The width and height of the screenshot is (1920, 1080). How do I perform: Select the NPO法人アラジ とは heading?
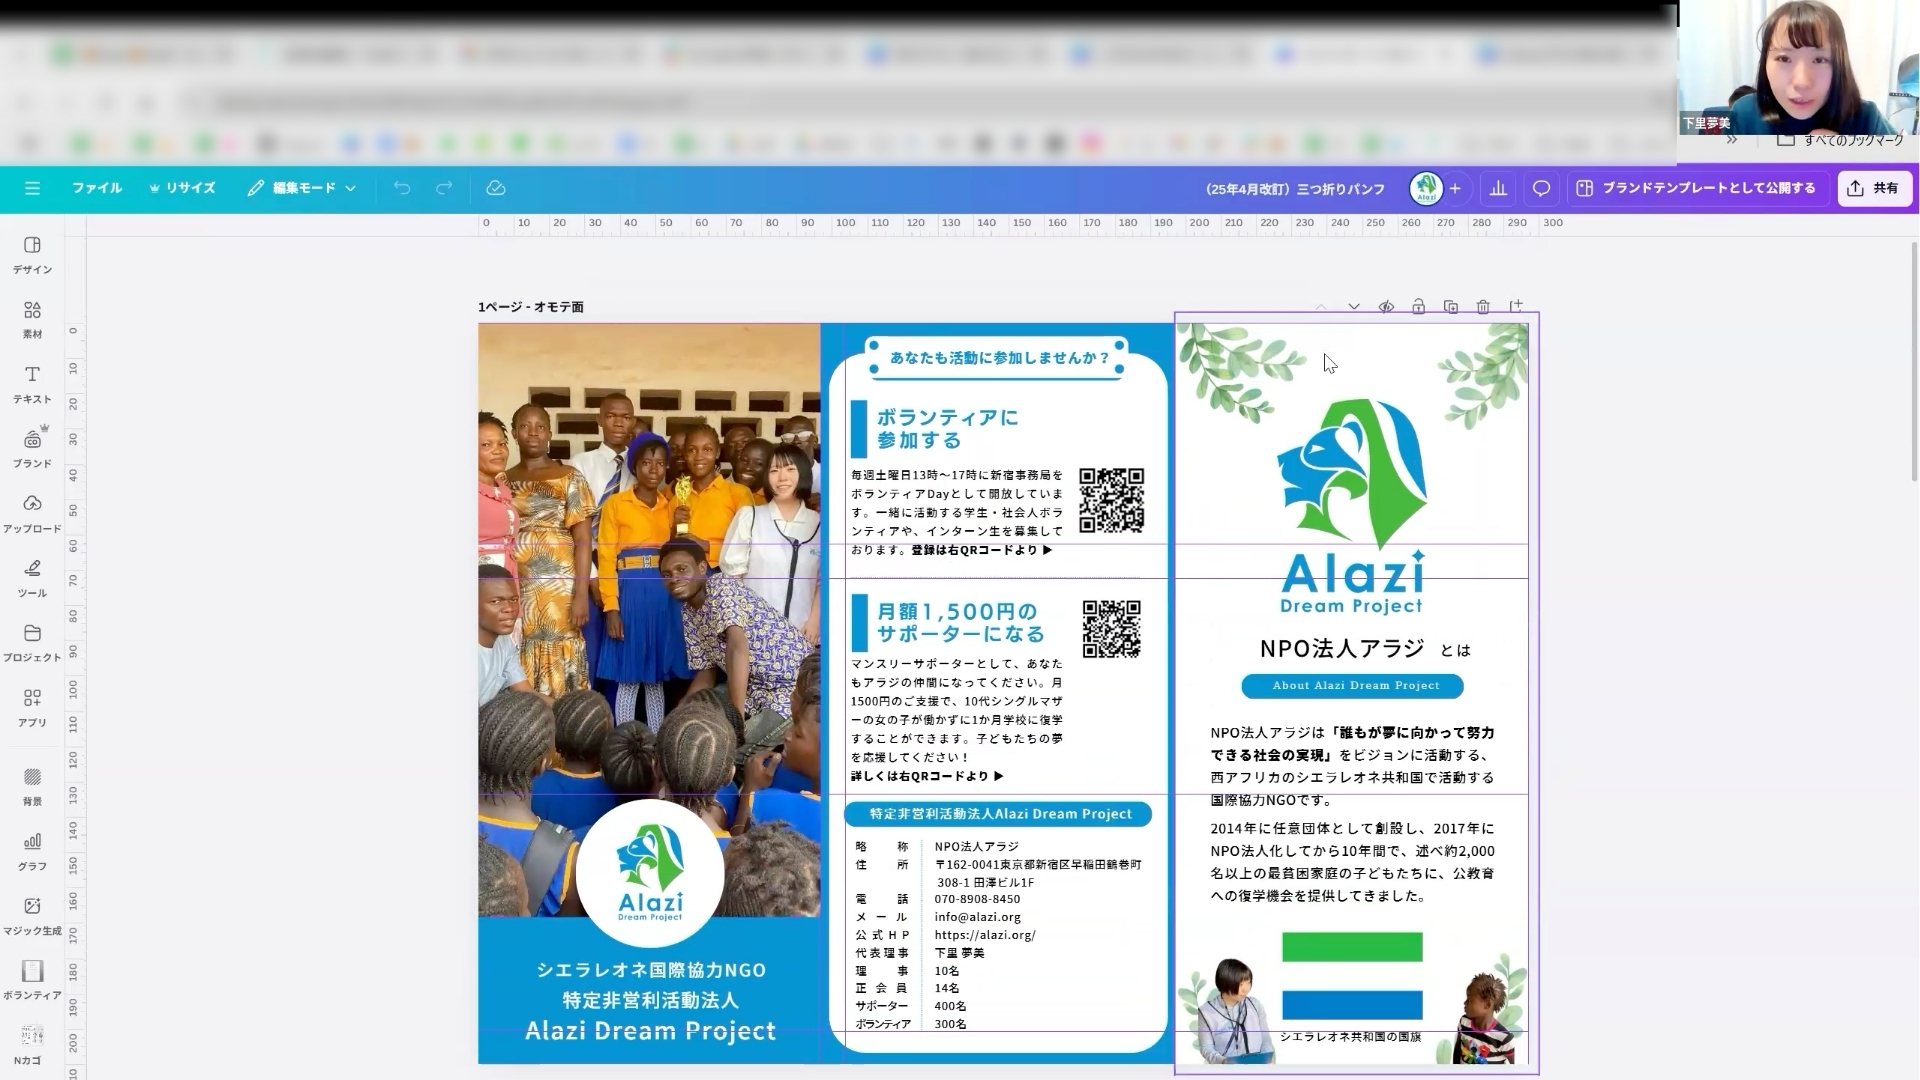tap(1365, 649)
